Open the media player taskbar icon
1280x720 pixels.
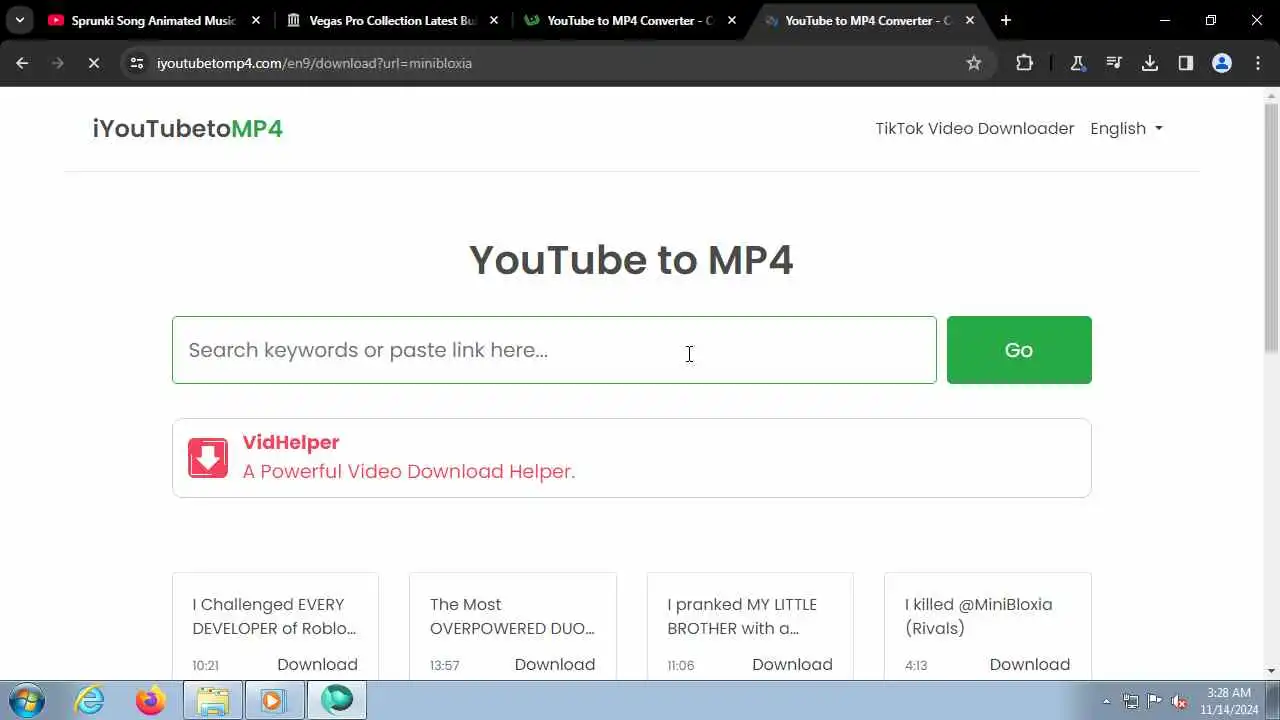(273, 700)
